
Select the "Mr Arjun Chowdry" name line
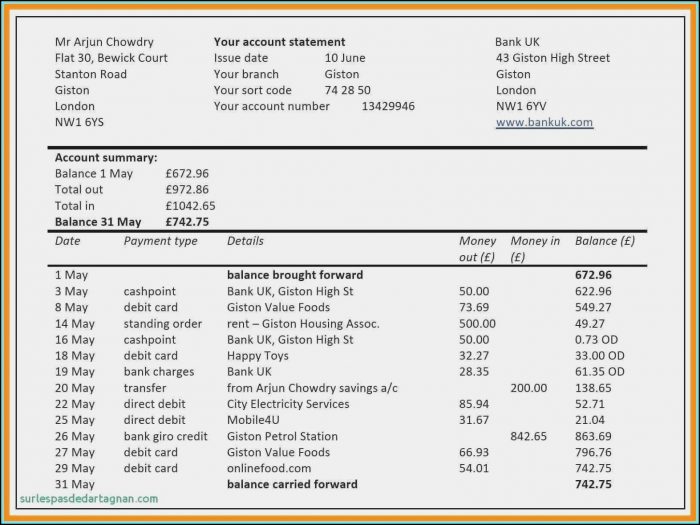[x=104, y=42]
